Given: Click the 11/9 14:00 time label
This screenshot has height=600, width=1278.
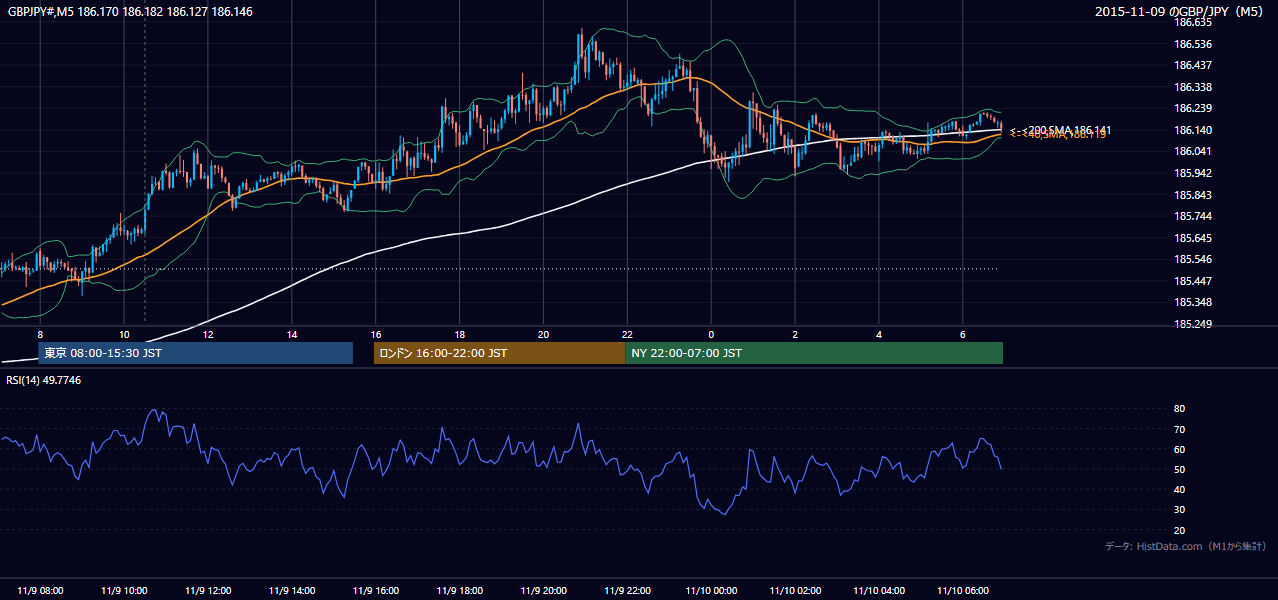Looking at the screenshot, I should (292, 590).
